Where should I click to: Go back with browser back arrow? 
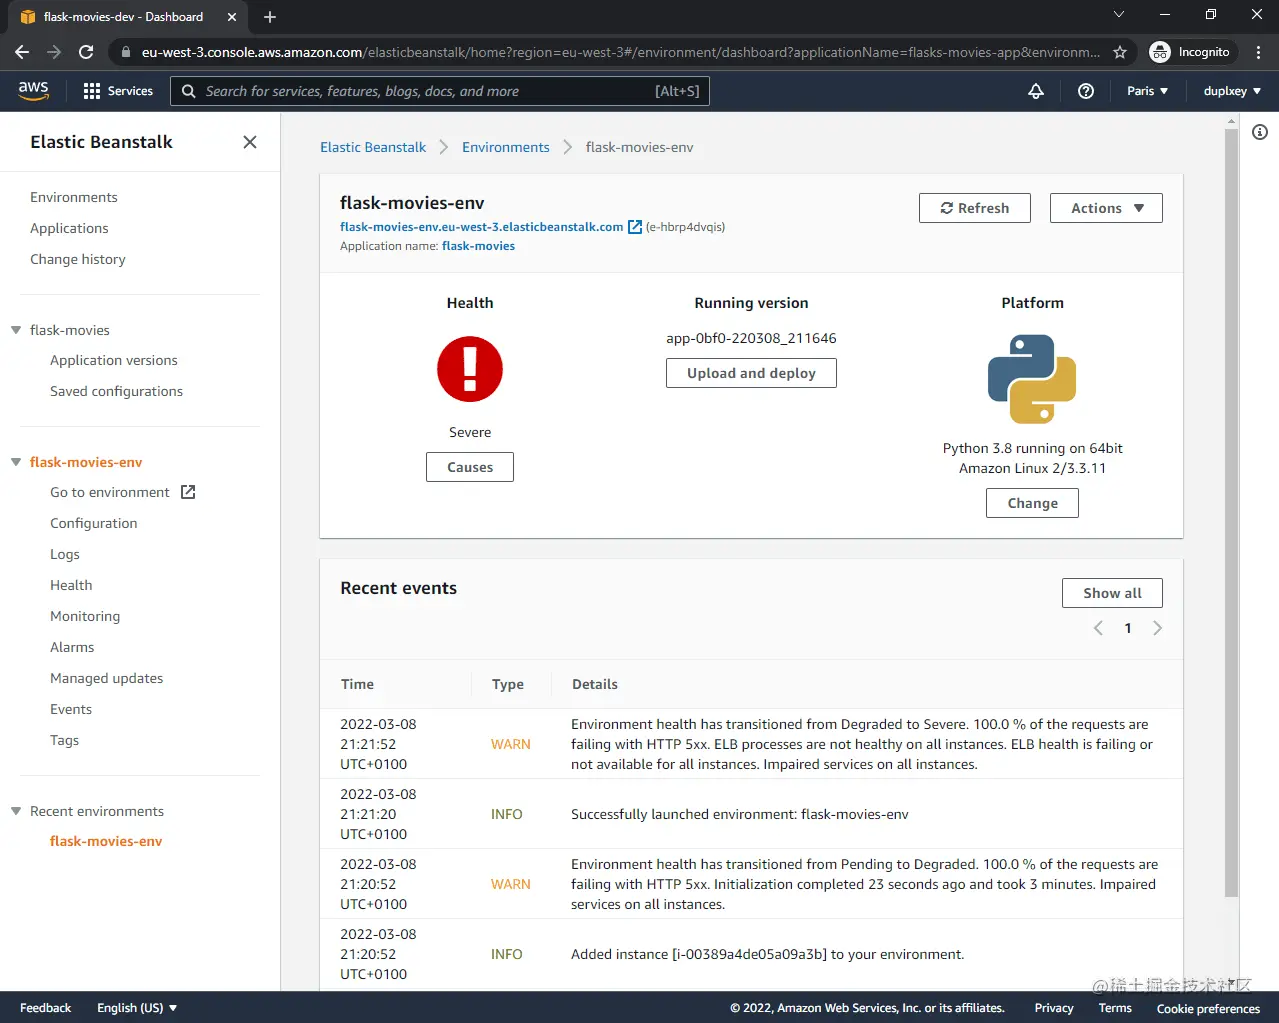(22, 52)
